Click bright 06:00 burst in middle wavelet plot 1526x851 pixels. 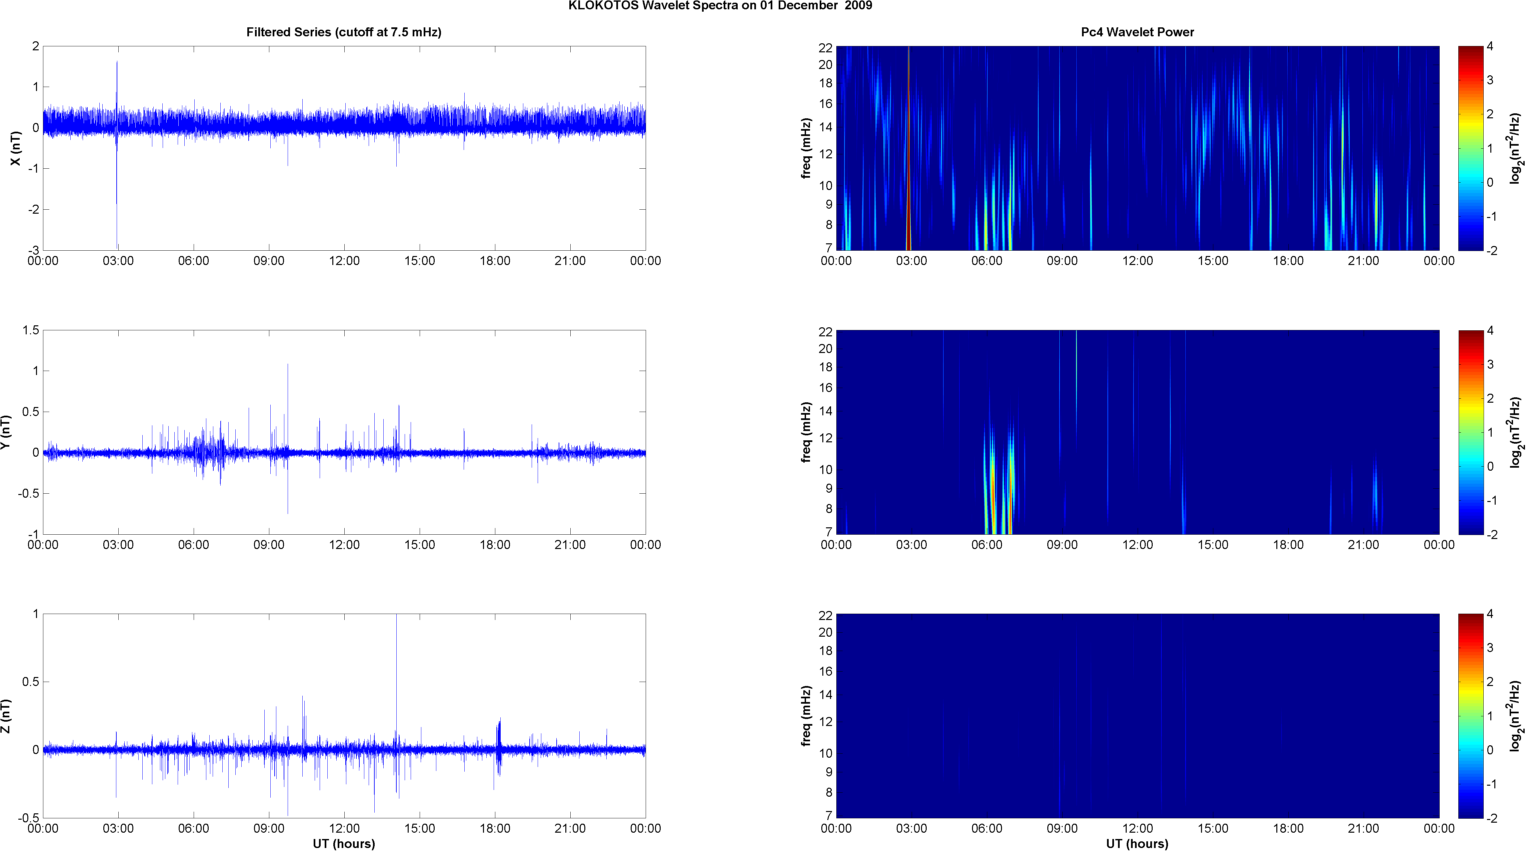click(992, 480)
